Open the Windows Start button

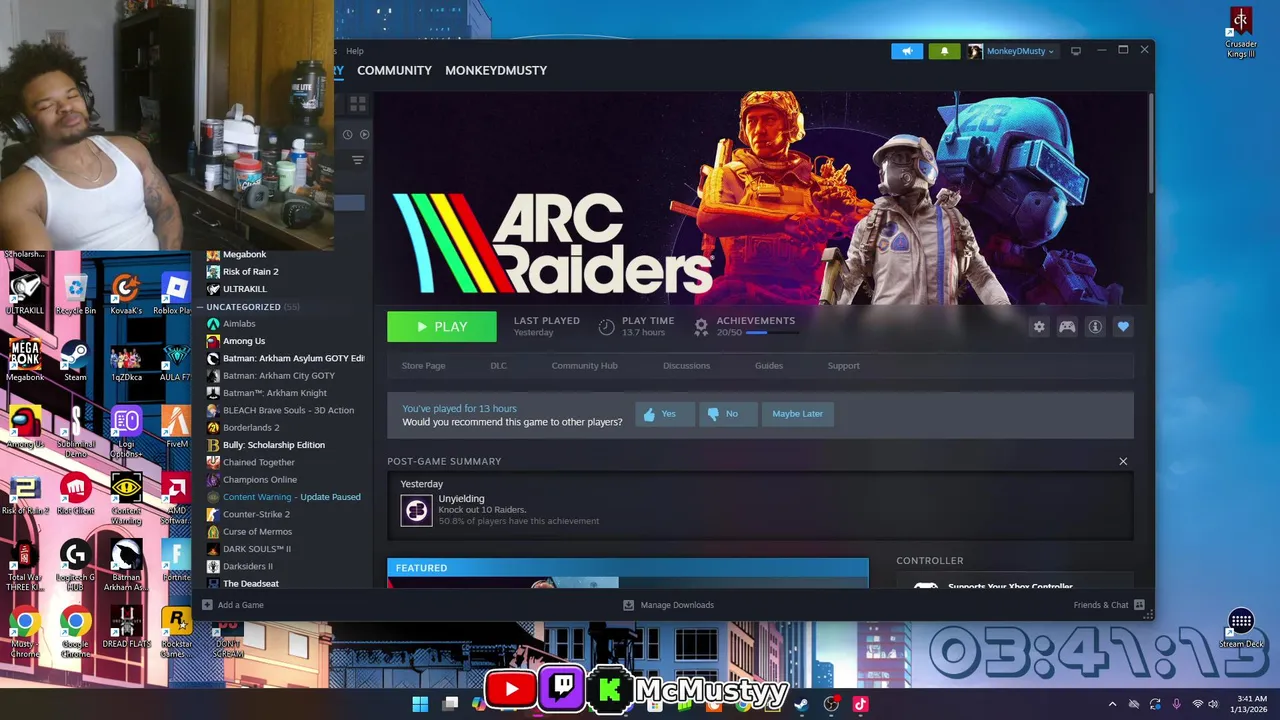pyautogui.click(x=420, y=704)
